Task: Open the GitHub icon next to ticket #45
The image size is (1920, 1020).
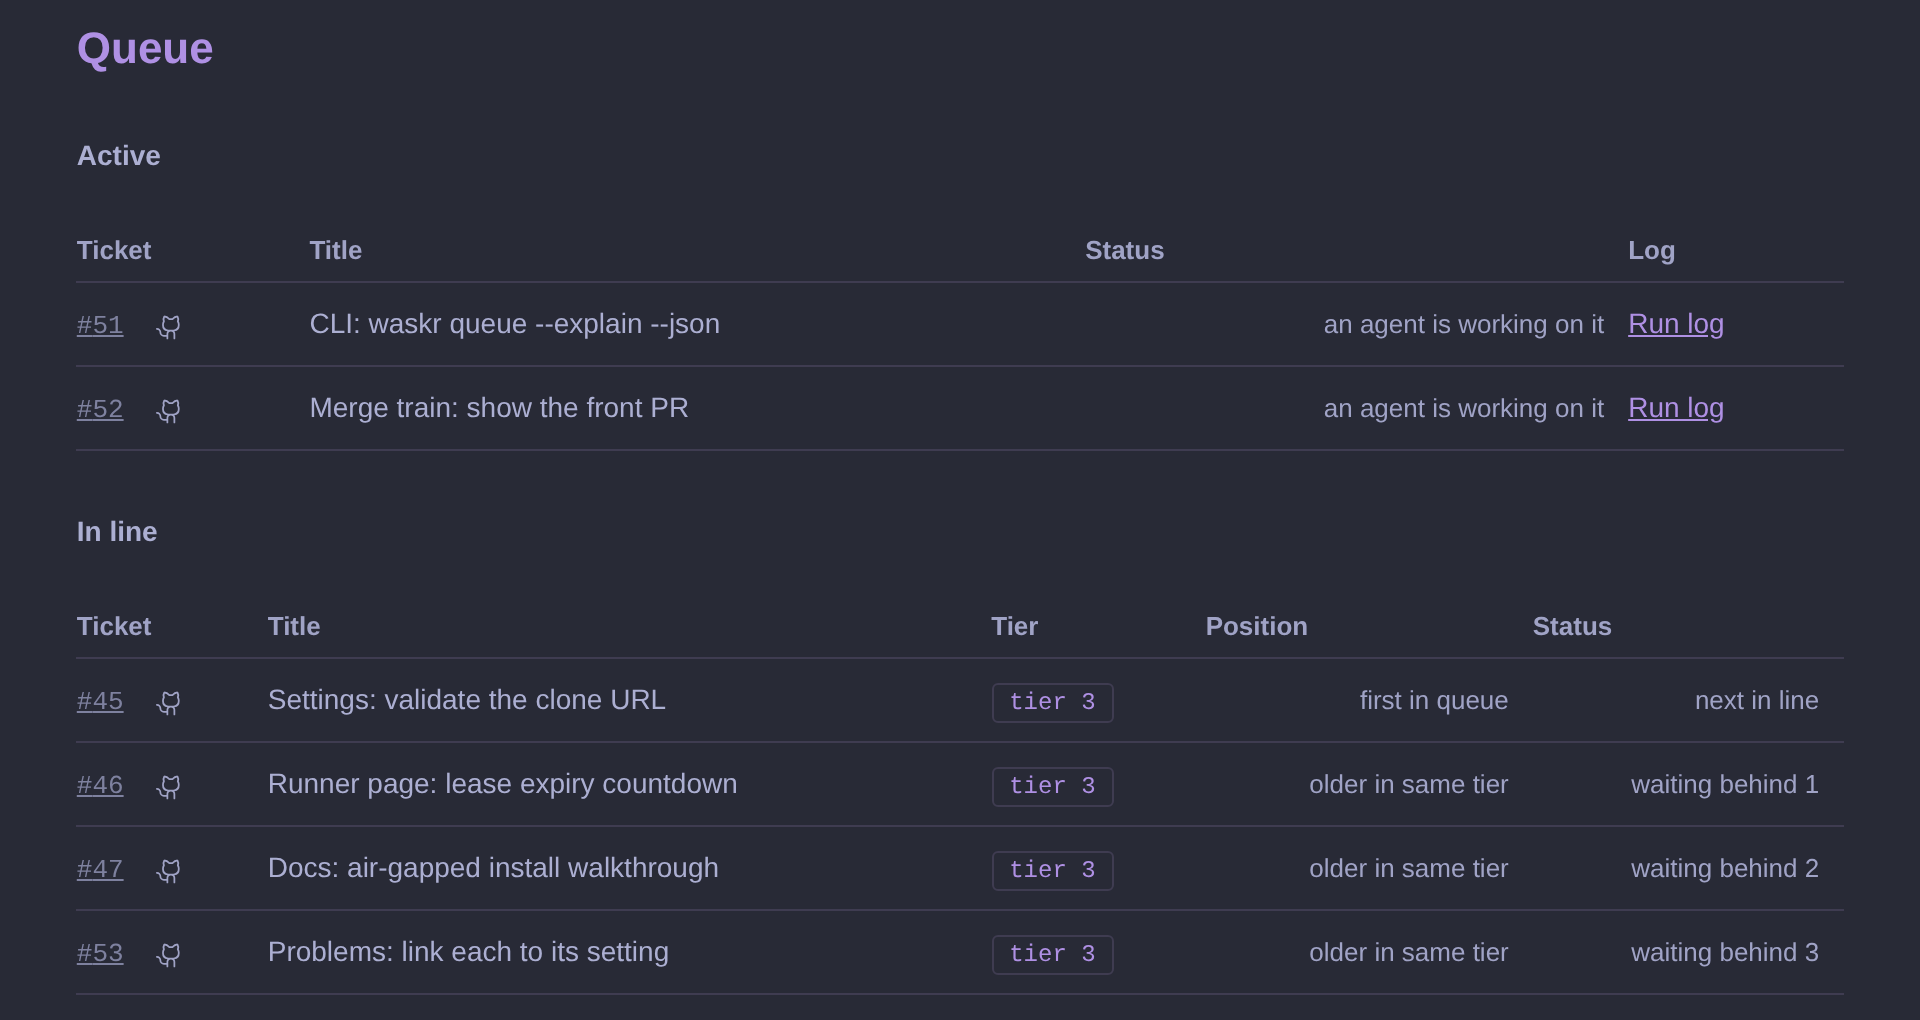Action: tap(169, 703)
